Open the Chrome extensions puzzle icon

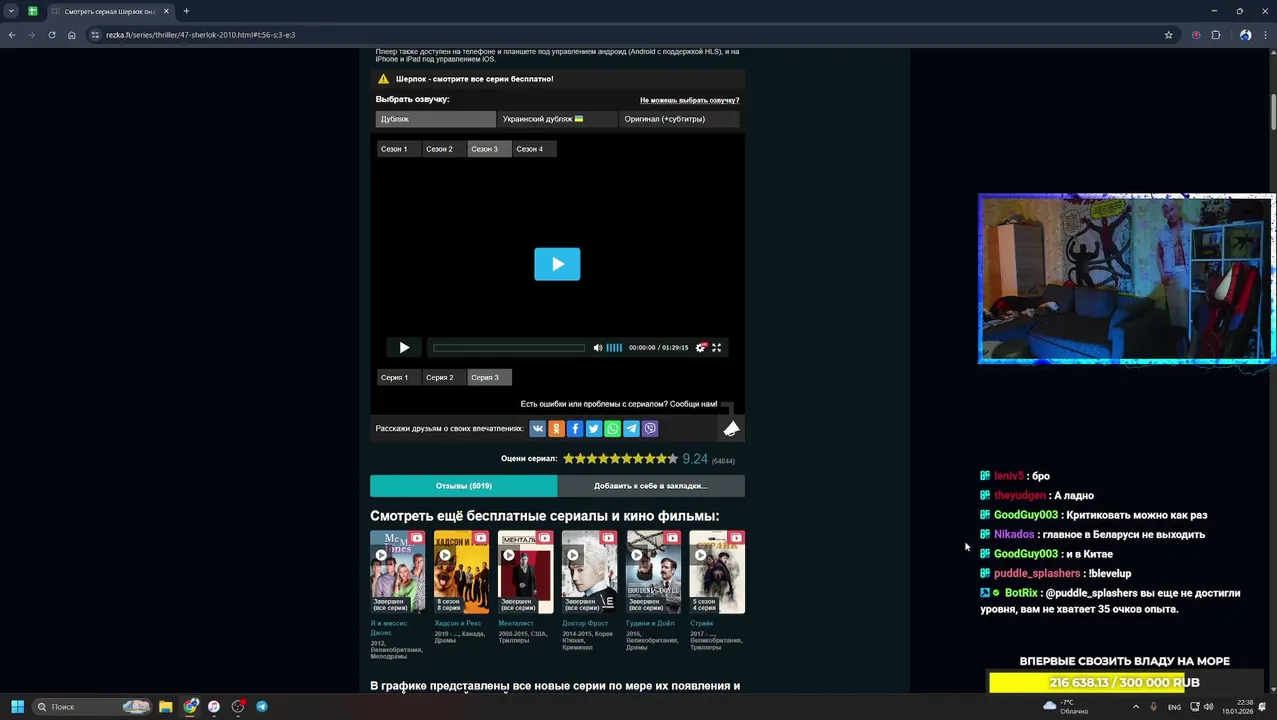pyautogui.click(x=1216, y=35)
